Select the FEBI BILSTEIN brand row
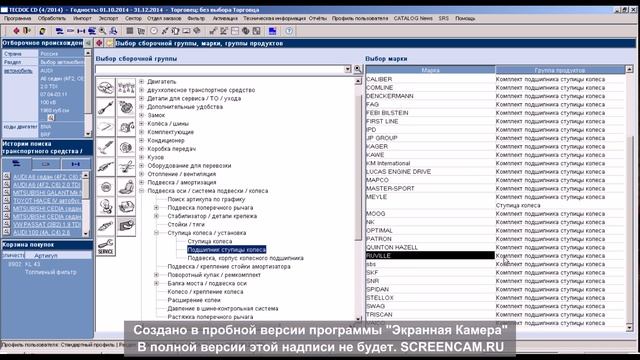The height and width of the screenshot is (360, 640). click(x=495, y=113)
